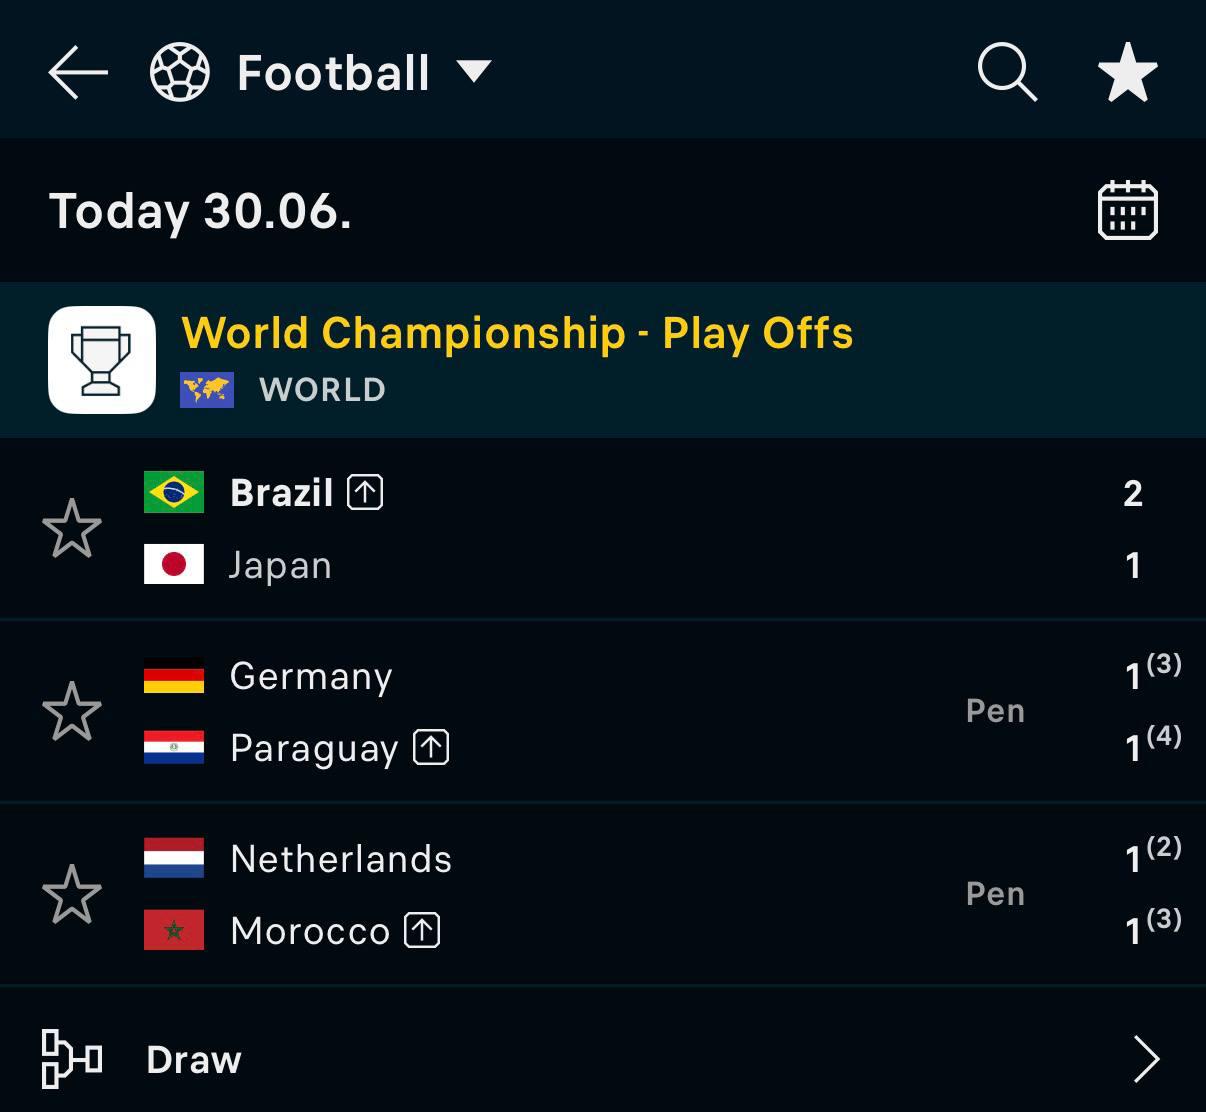This screenshot has width=1206, height=1112.
Task: Go back using the left arrow
Action: [78, 72]
